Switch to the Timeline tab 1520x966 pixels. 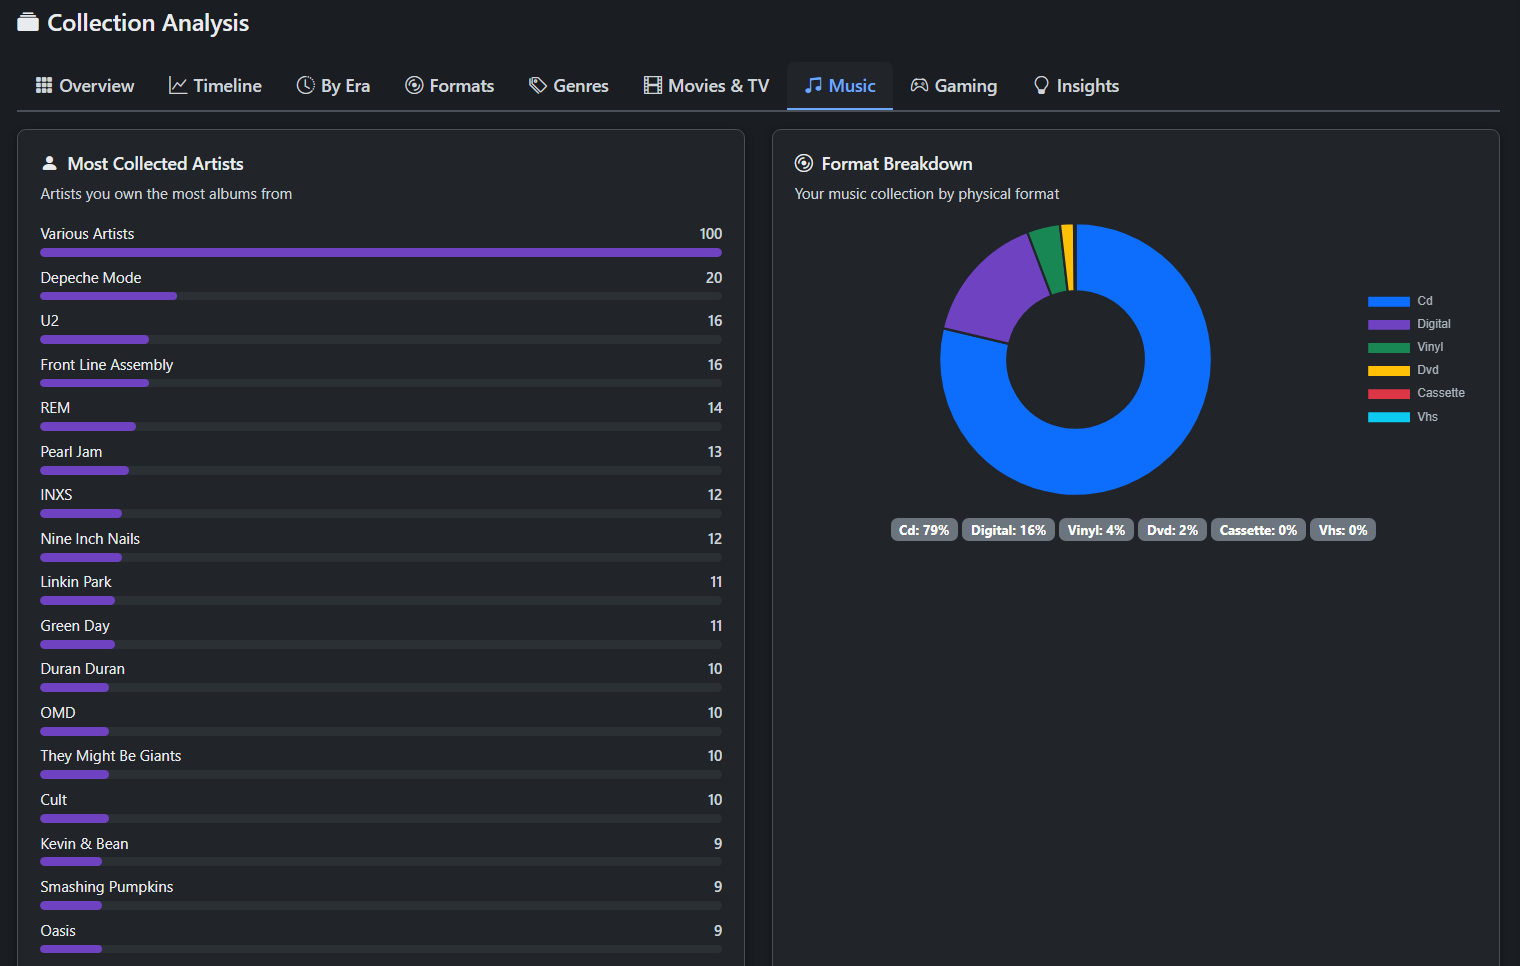pyautogui.click(x=215, y=86)
